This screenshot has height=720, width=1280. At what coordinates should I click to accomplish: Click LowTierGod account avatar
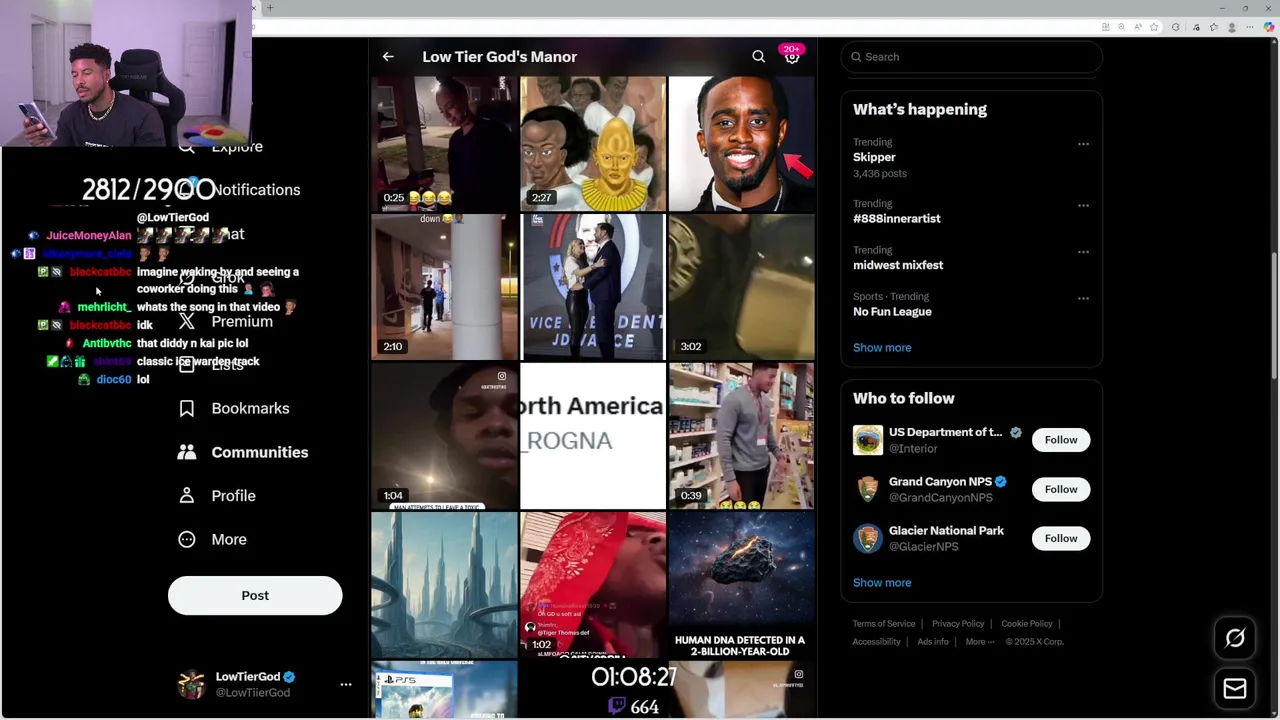191,685
